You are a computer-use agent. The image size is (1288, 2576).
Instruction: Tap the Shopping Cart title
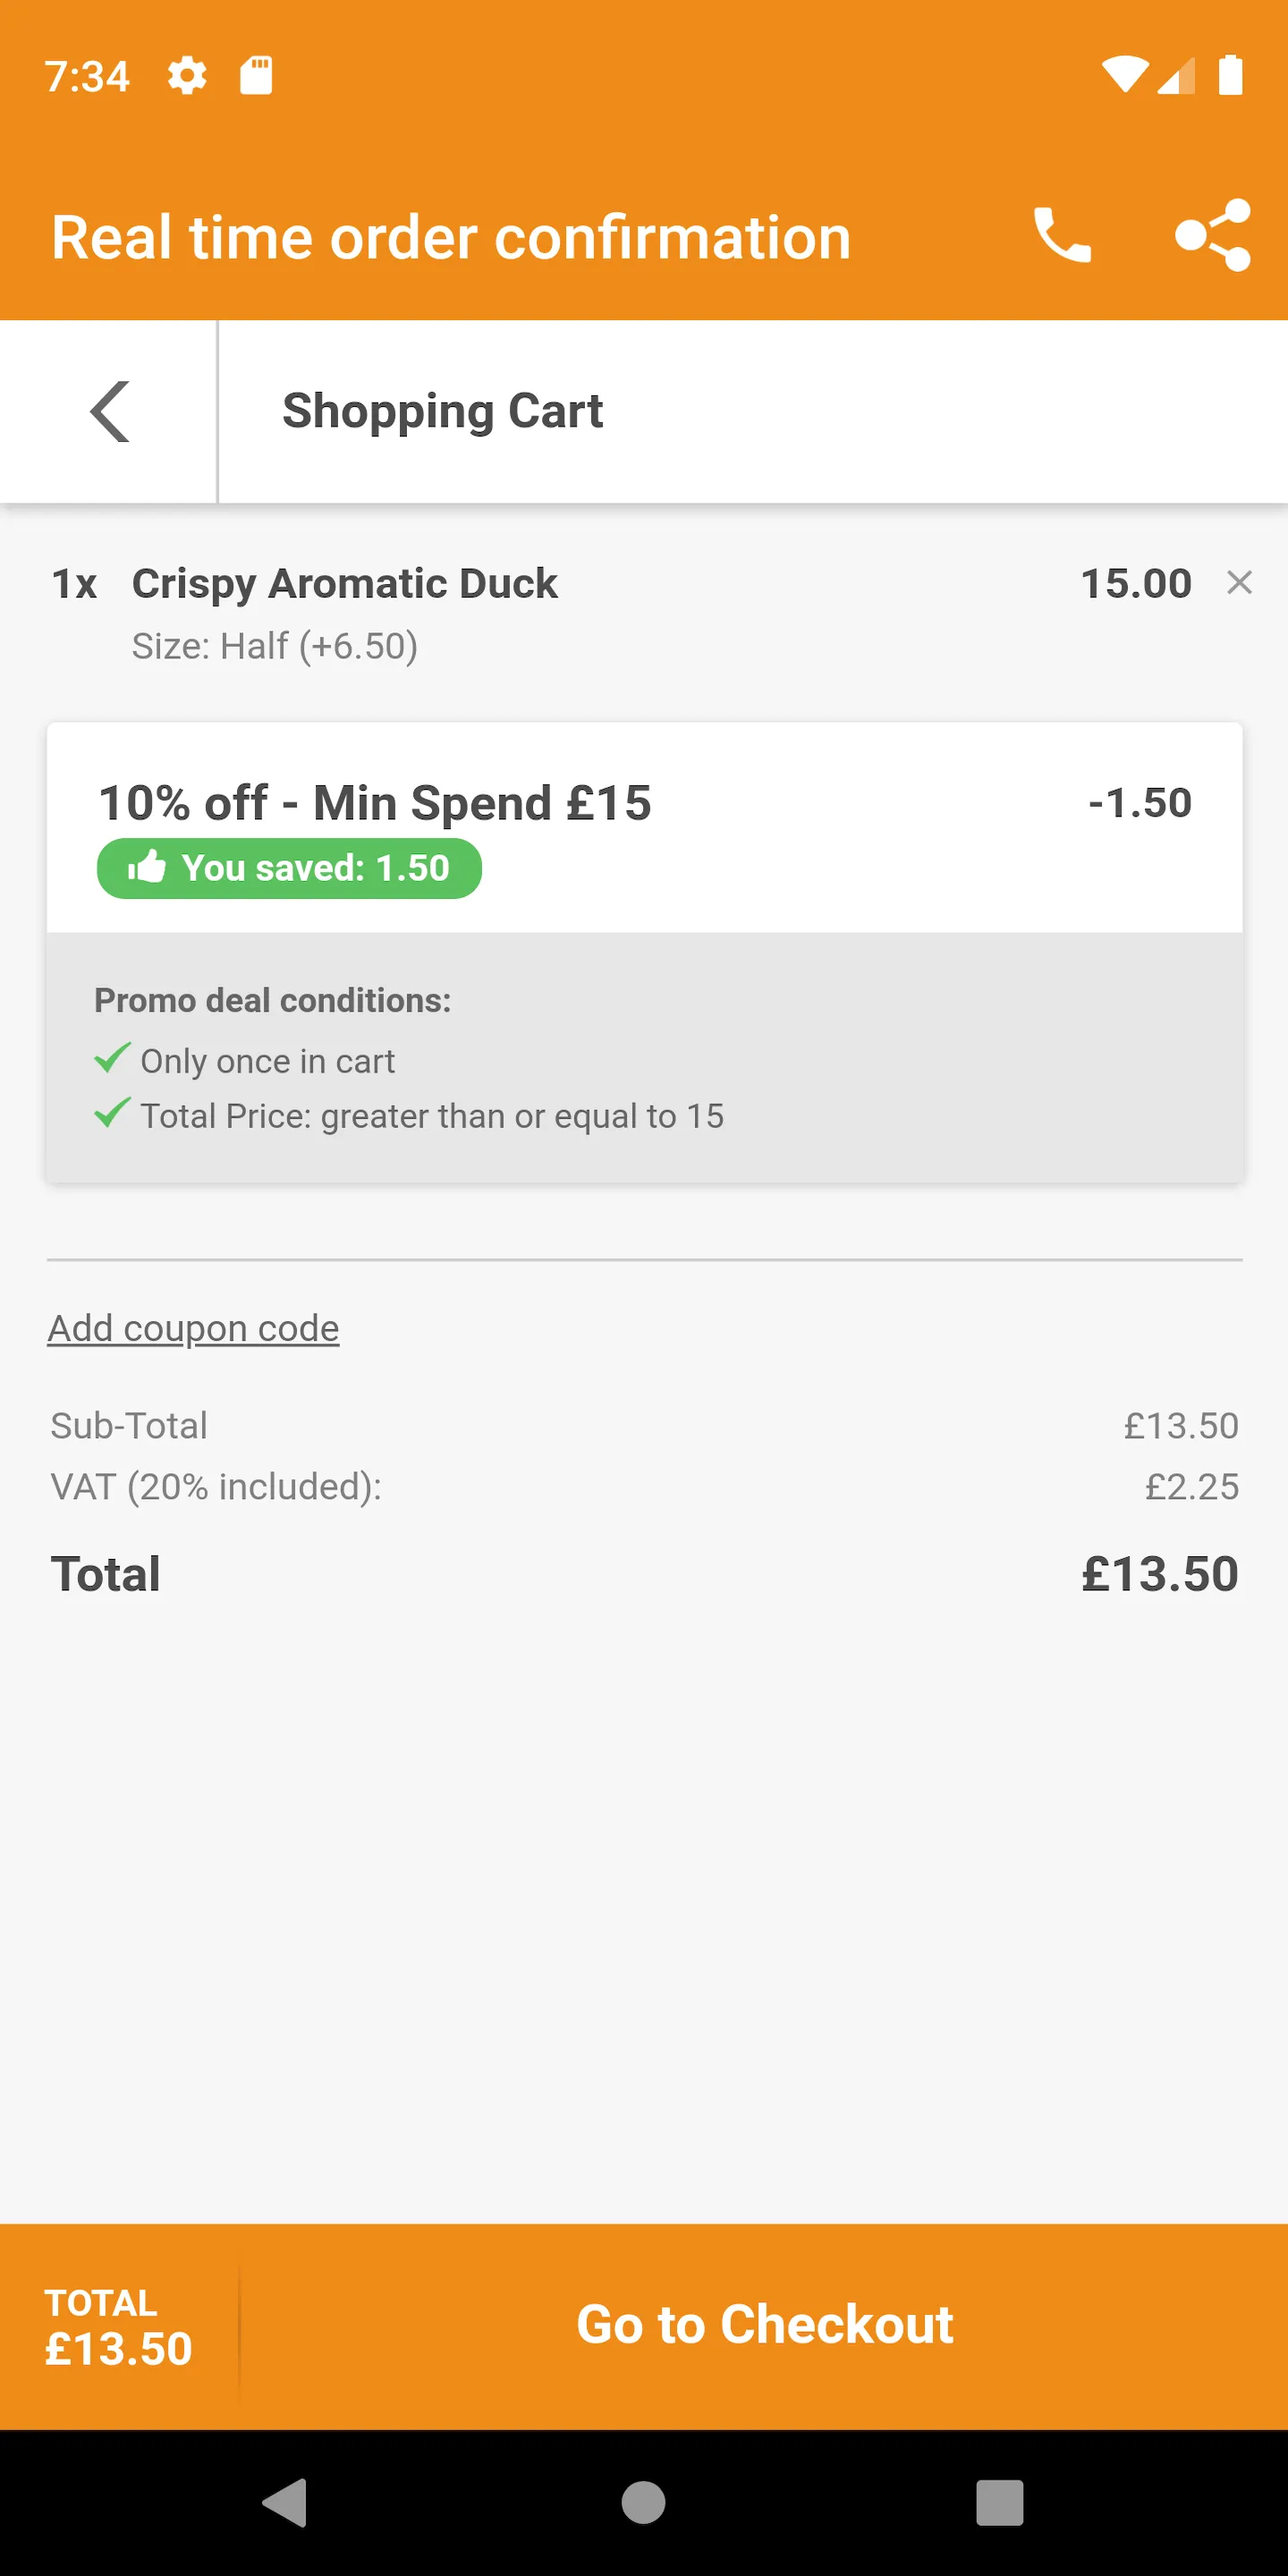click(x=442, y=411)
